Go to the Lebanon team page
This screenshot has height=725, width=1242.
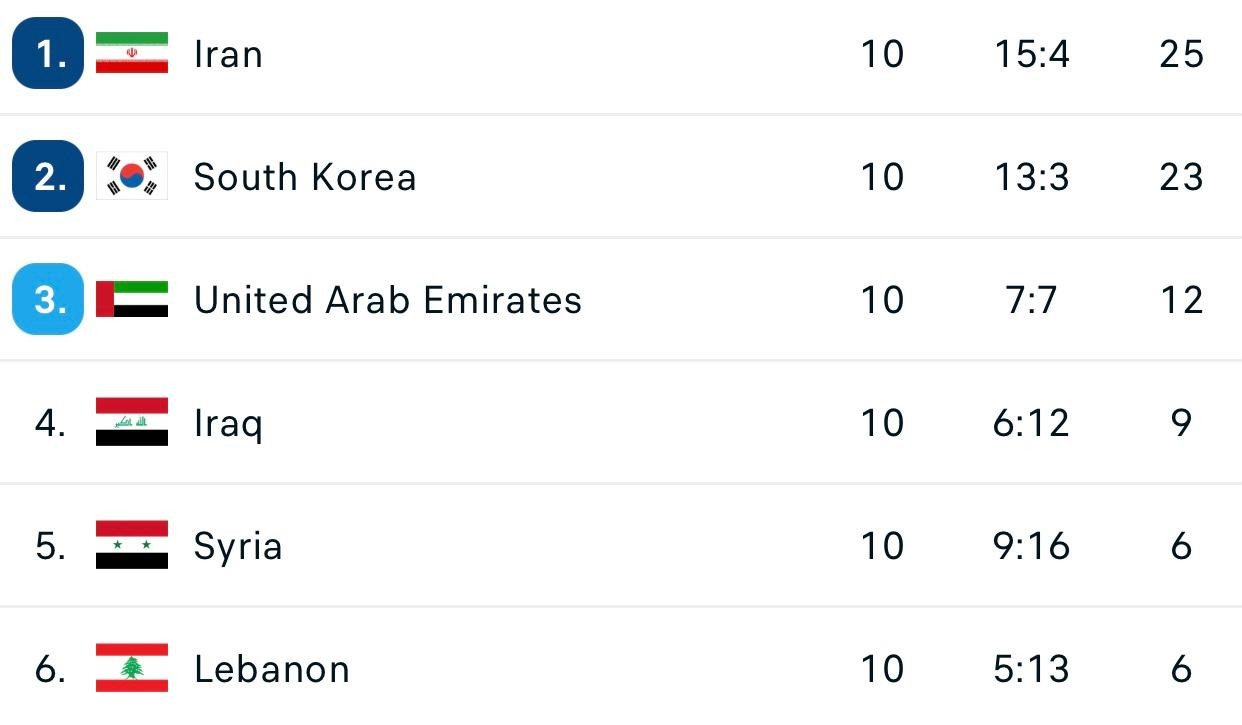[272, 669]
